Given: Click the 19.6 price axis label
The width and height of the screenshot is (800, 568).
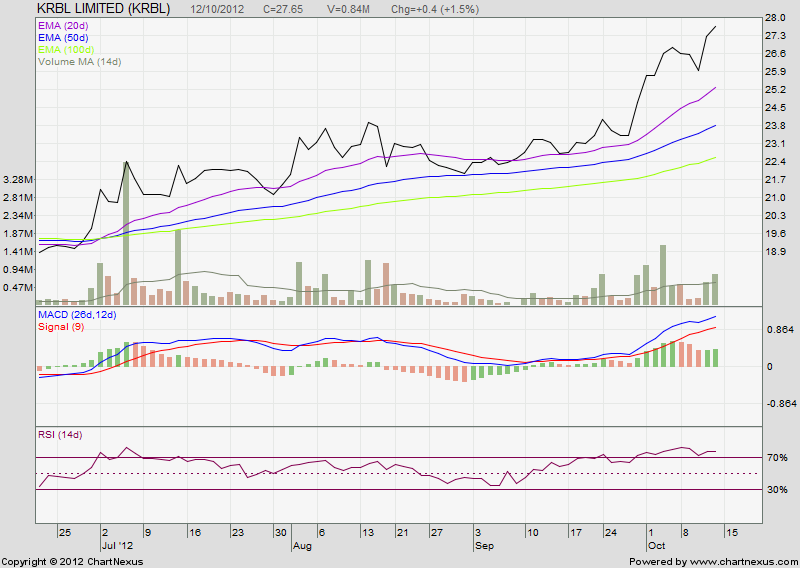Looking at the screenshot, I should pyautogui.click(x=775, y=234).
